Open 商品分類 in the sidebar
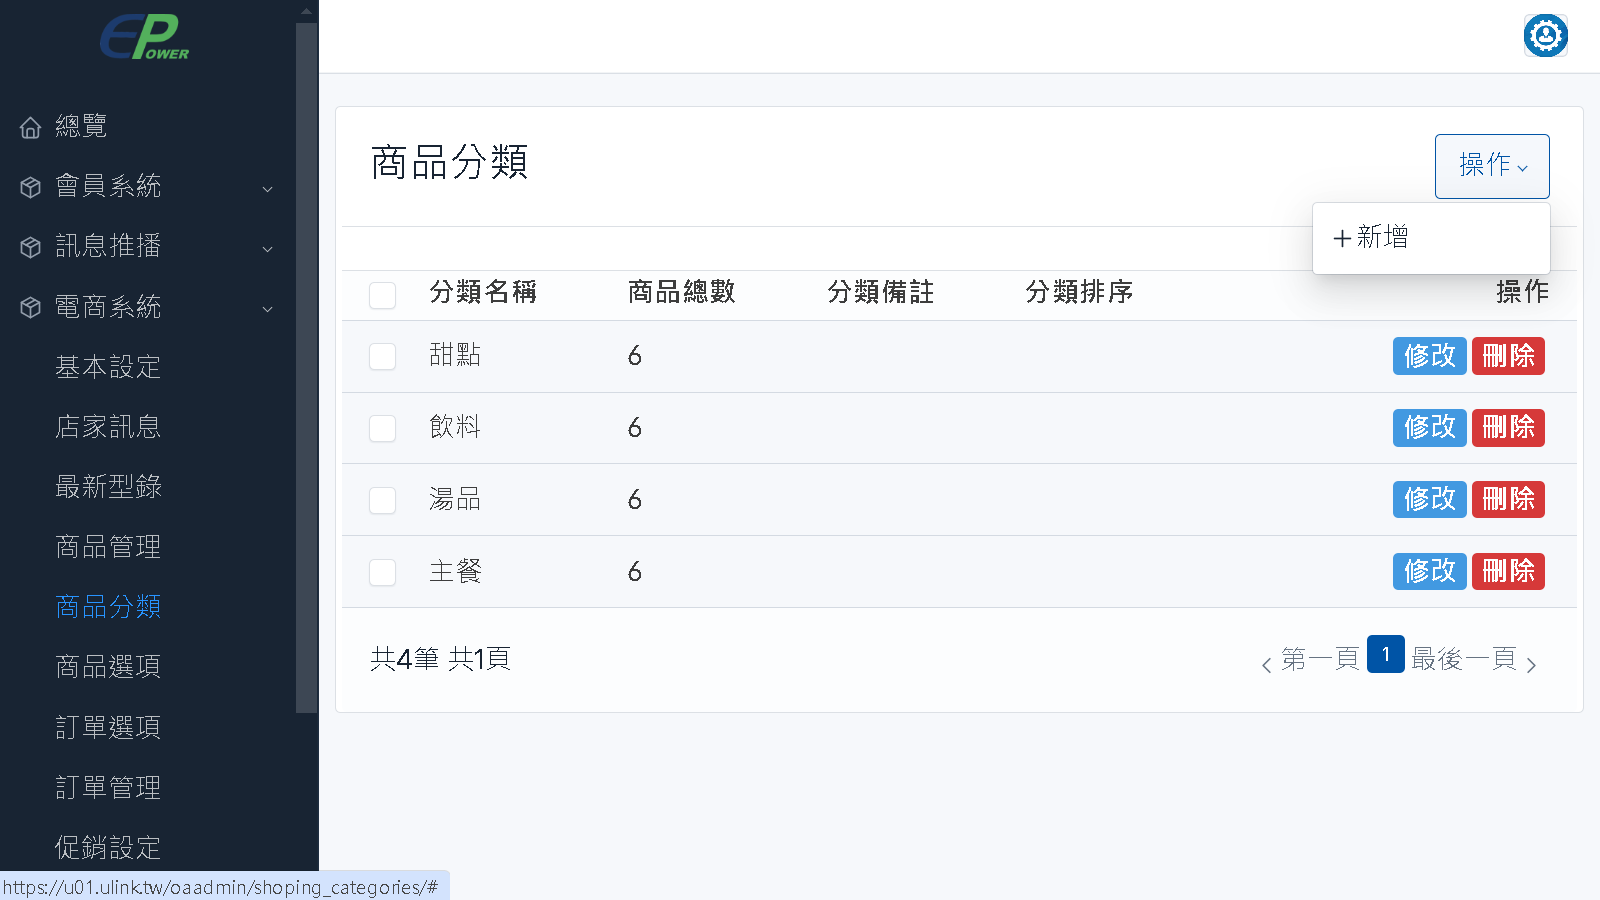Screen dimensions: 1600x900 (108, 607)
